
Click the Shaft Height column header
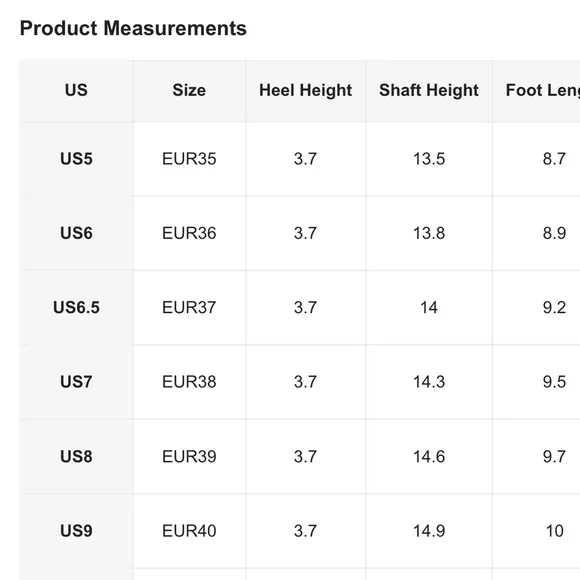(429, 90)
